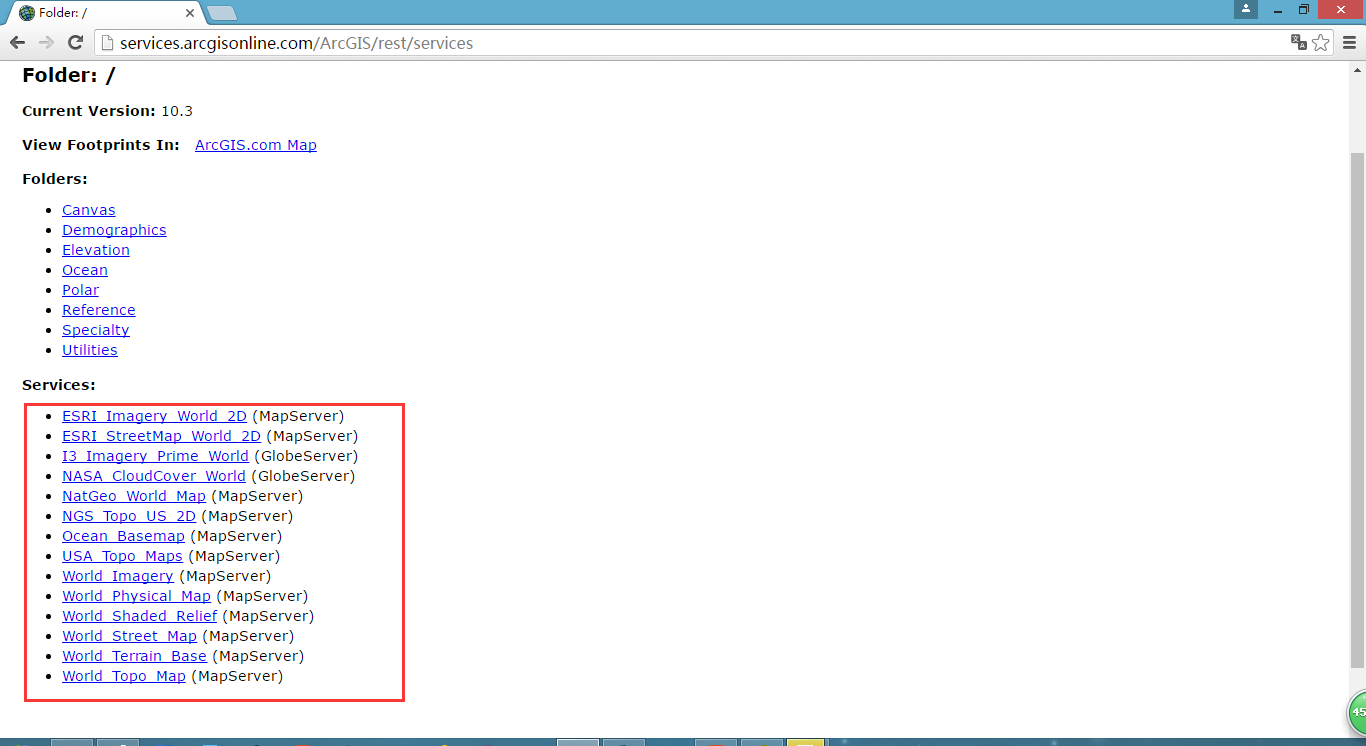
Task: Open World_Street_Map service link
Action: point(129,636)
